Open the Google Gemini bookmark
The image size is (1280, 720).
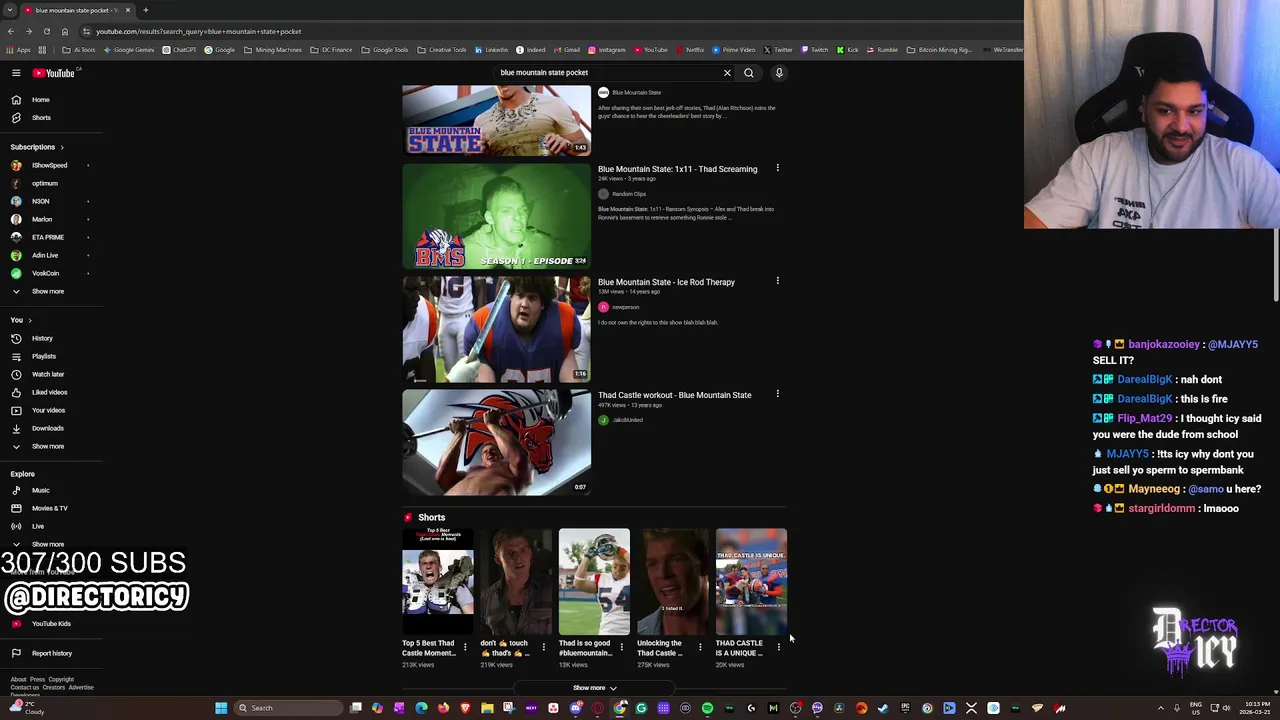click(x=129, y=50)
